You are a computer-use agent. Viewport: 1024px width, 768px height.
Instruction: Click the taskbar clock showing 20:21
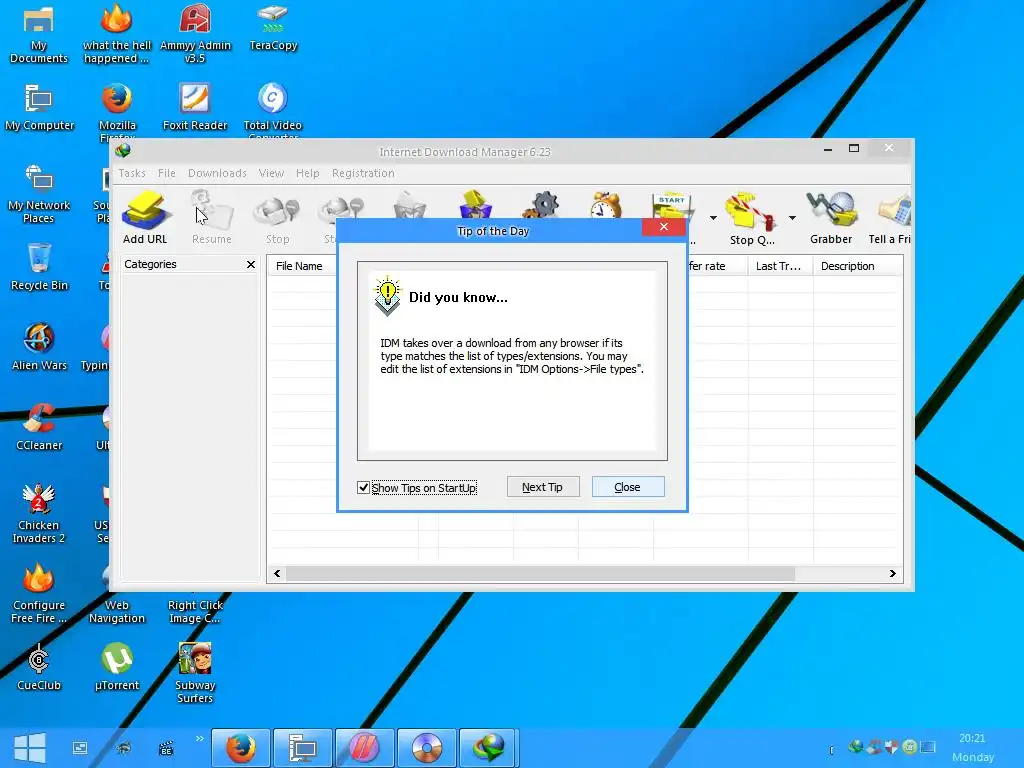[x=972, y=748]
